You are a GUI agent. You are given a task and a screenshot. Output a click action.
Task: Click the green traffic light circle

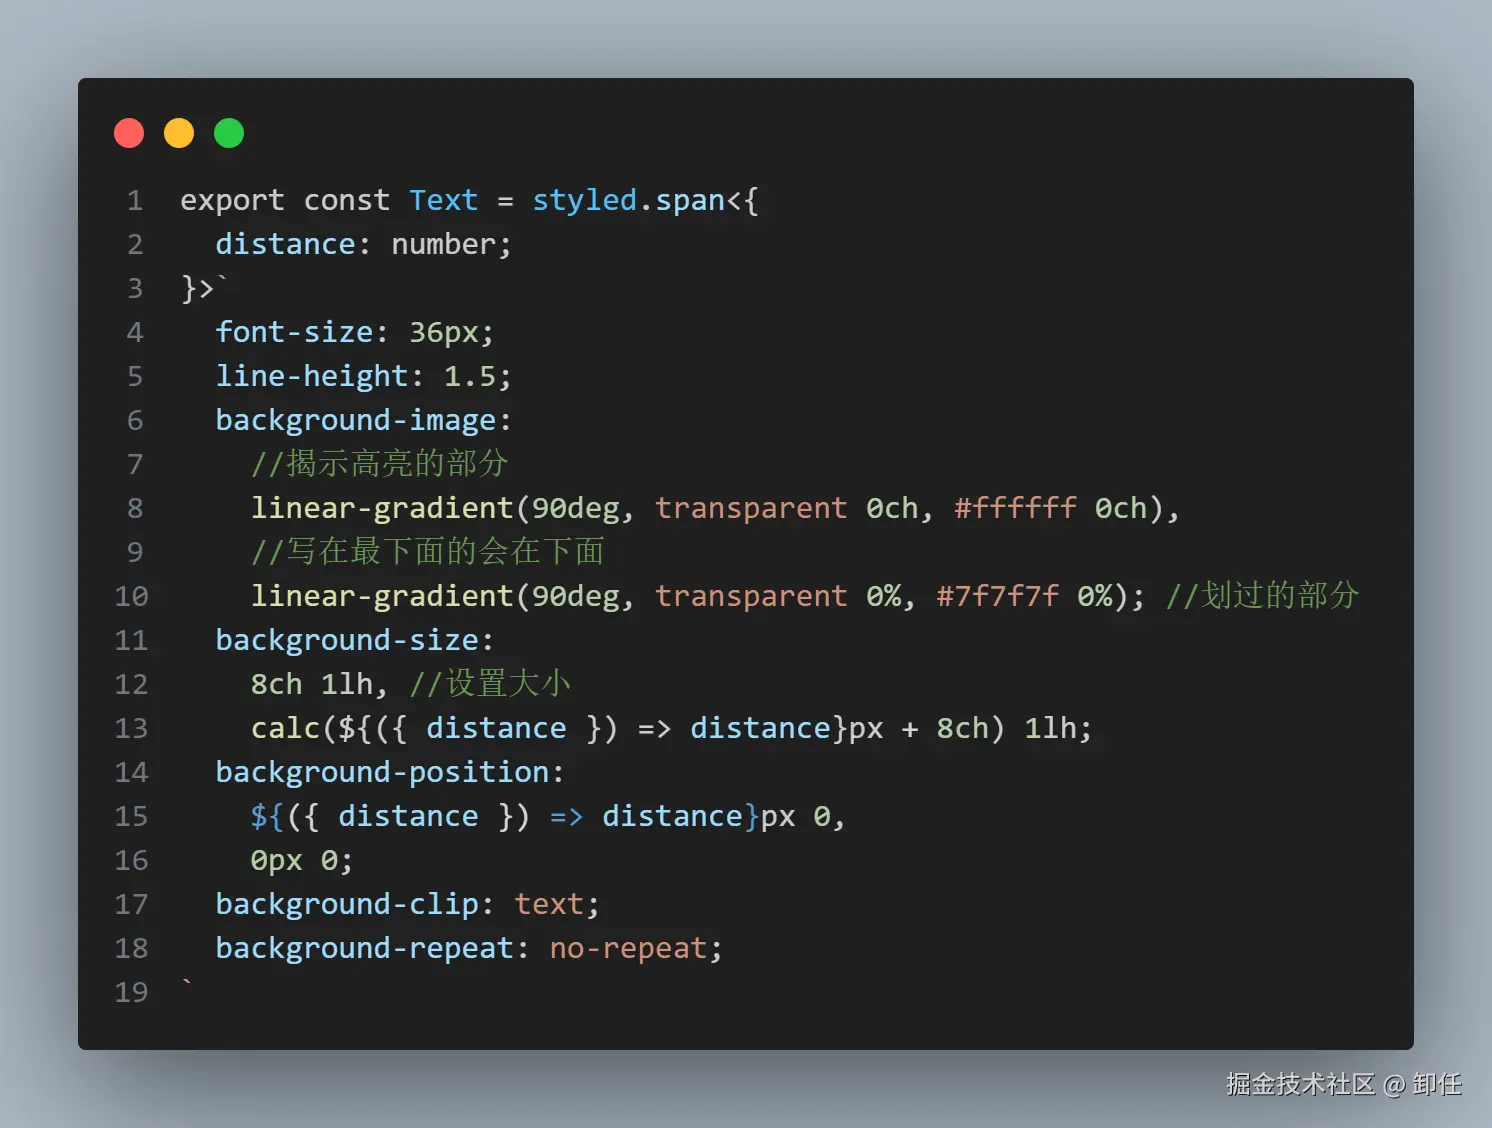click(x=228, y=132)
